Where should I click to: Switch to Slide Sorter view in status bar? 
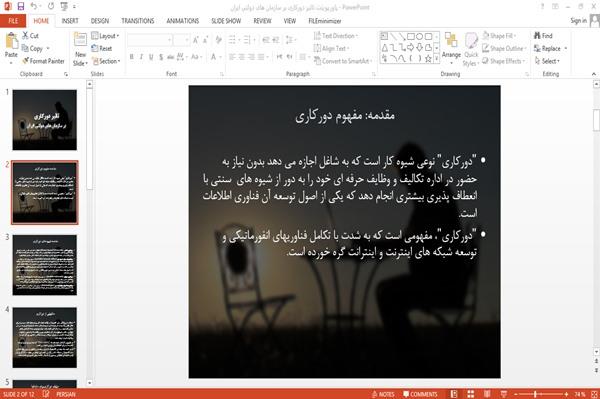[471, 394]
